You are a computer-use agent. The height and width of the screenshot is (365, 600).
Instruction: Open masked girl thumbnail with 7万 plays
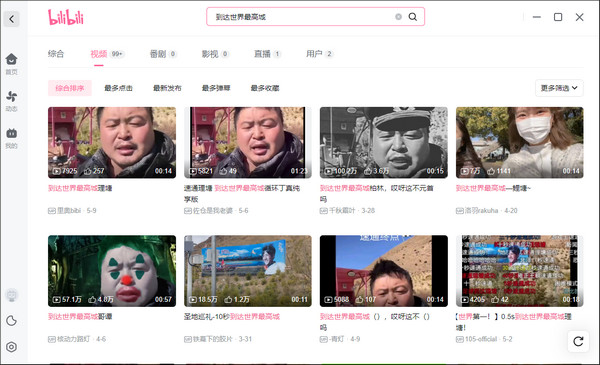(519, 142)
